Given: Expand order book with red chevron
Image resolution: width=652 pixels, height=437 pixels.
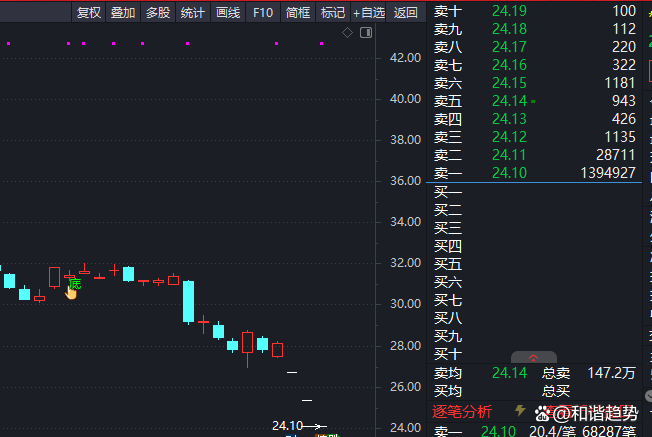Looking at the screenshot, I should coord(533,358).
